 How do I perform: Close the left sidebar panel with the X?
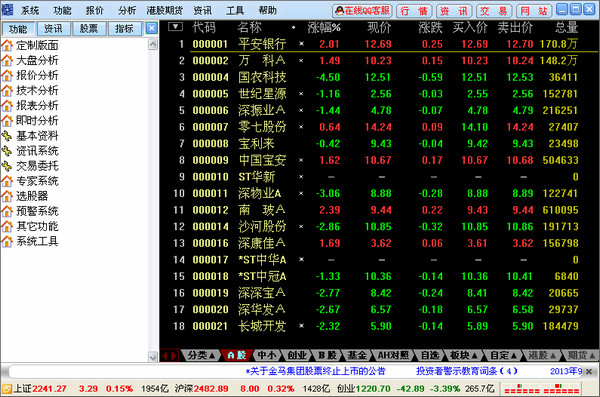click(x=152, y=28)
